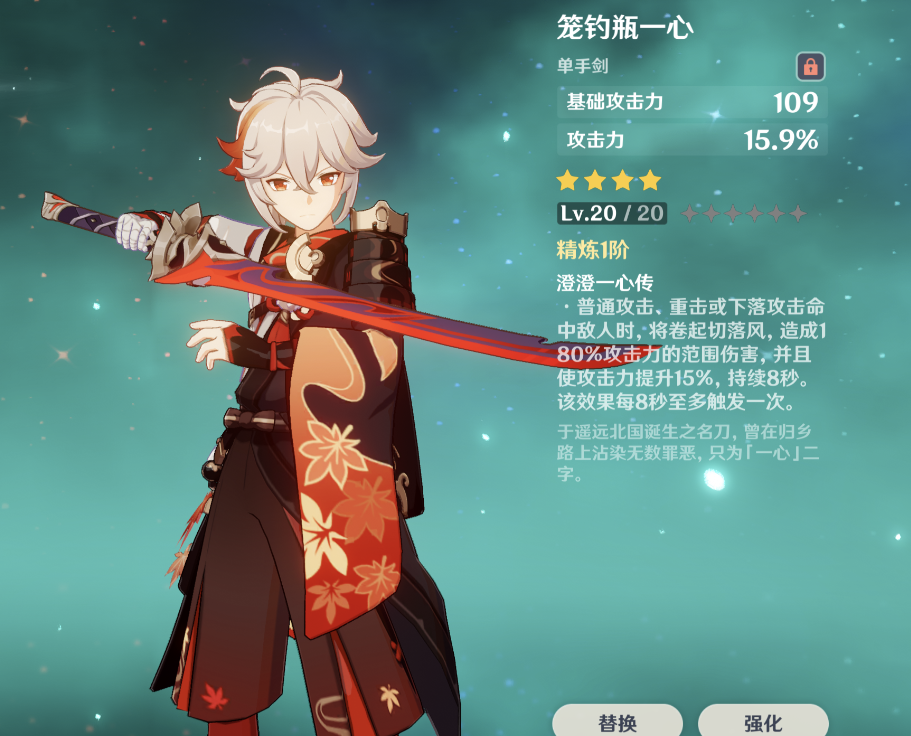This screenshot has height=736, width=911.
Task: Click the 澄澄一心传 passive skill title
Action: (605, 283)
